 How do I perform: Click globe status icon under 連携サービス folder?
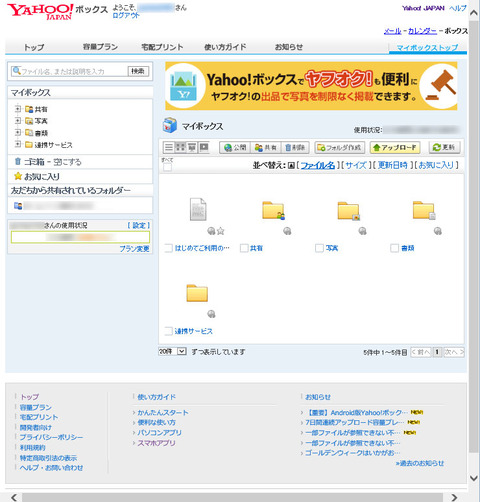pos(211,314)
